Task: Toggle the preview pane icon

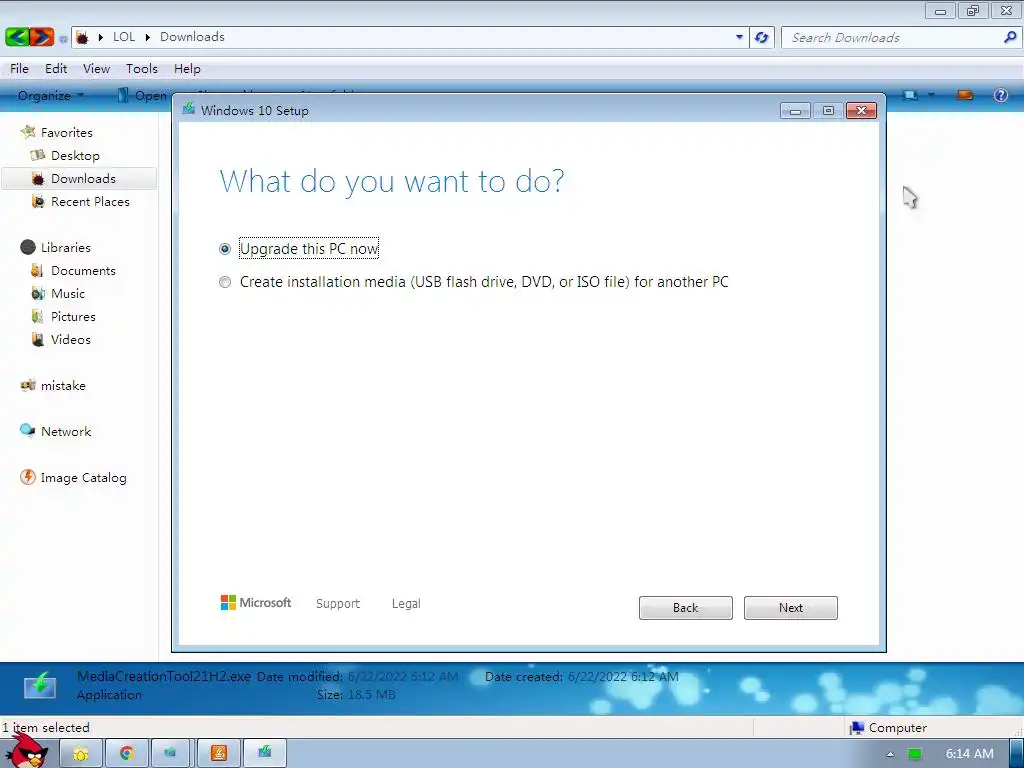Action: pos(965,95)
